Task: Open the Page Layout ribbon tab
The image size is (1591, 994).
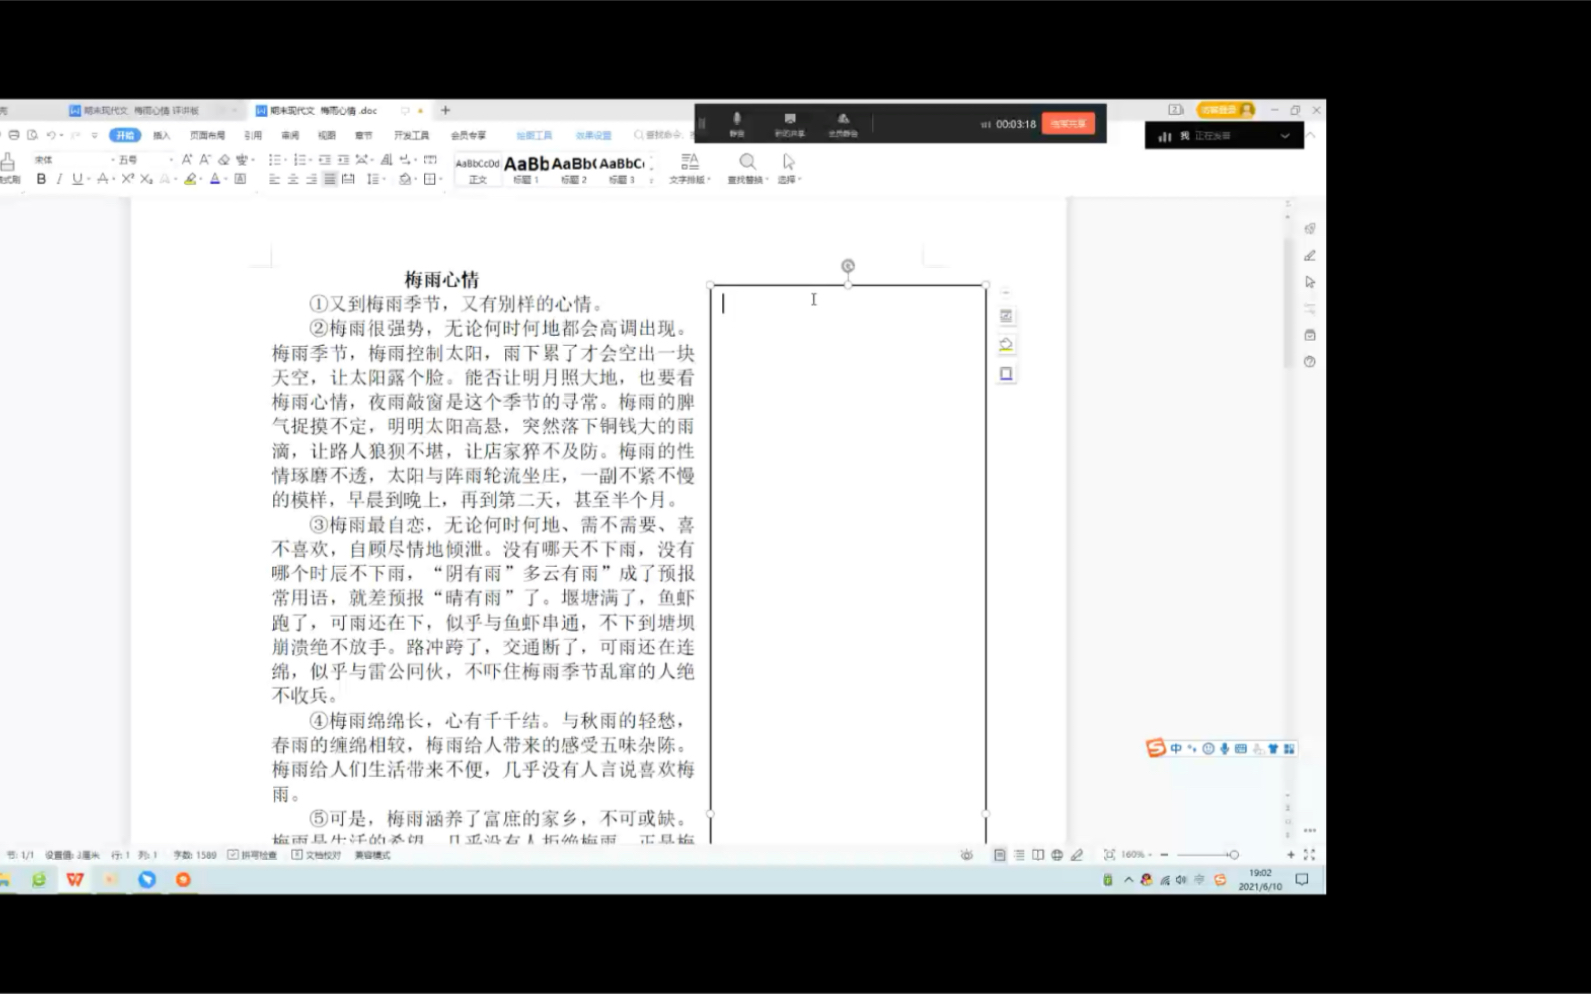Action: coord(207,135)
